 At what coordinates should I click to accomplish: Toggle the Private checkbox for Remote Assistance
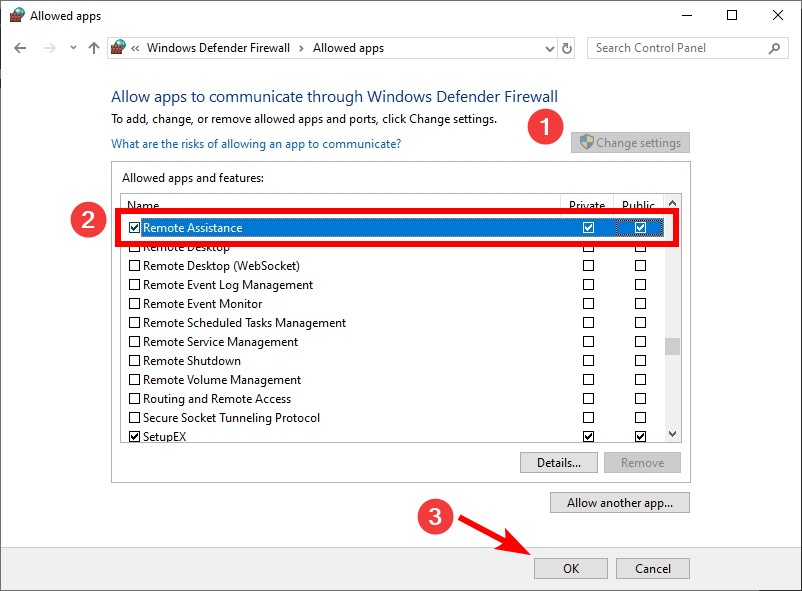click(588, 228)
